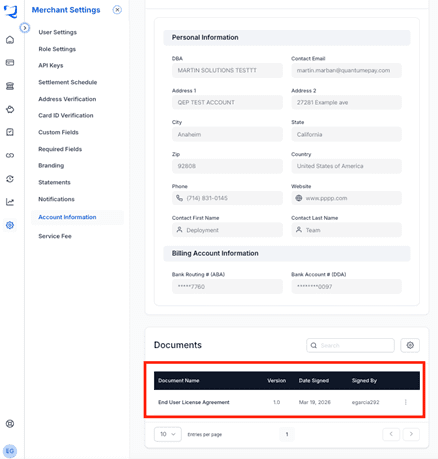Open the support help icon
438x459 pixels.
pos(10,424)
